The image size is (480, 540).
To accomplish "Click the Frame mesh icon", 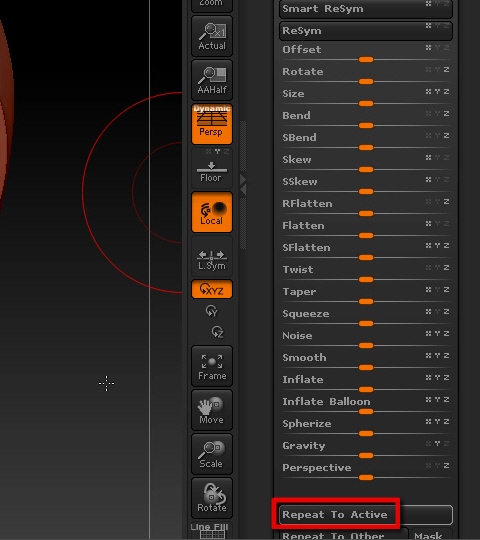I will [212, 366].
